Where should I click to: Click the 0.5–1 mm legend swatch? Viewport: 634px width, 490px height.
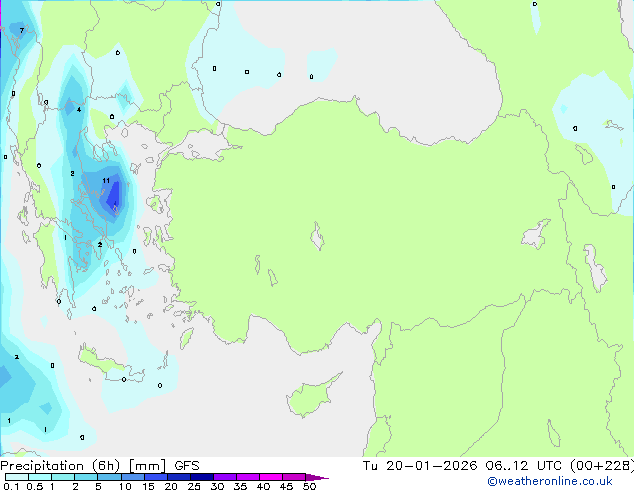click(40, 477)
